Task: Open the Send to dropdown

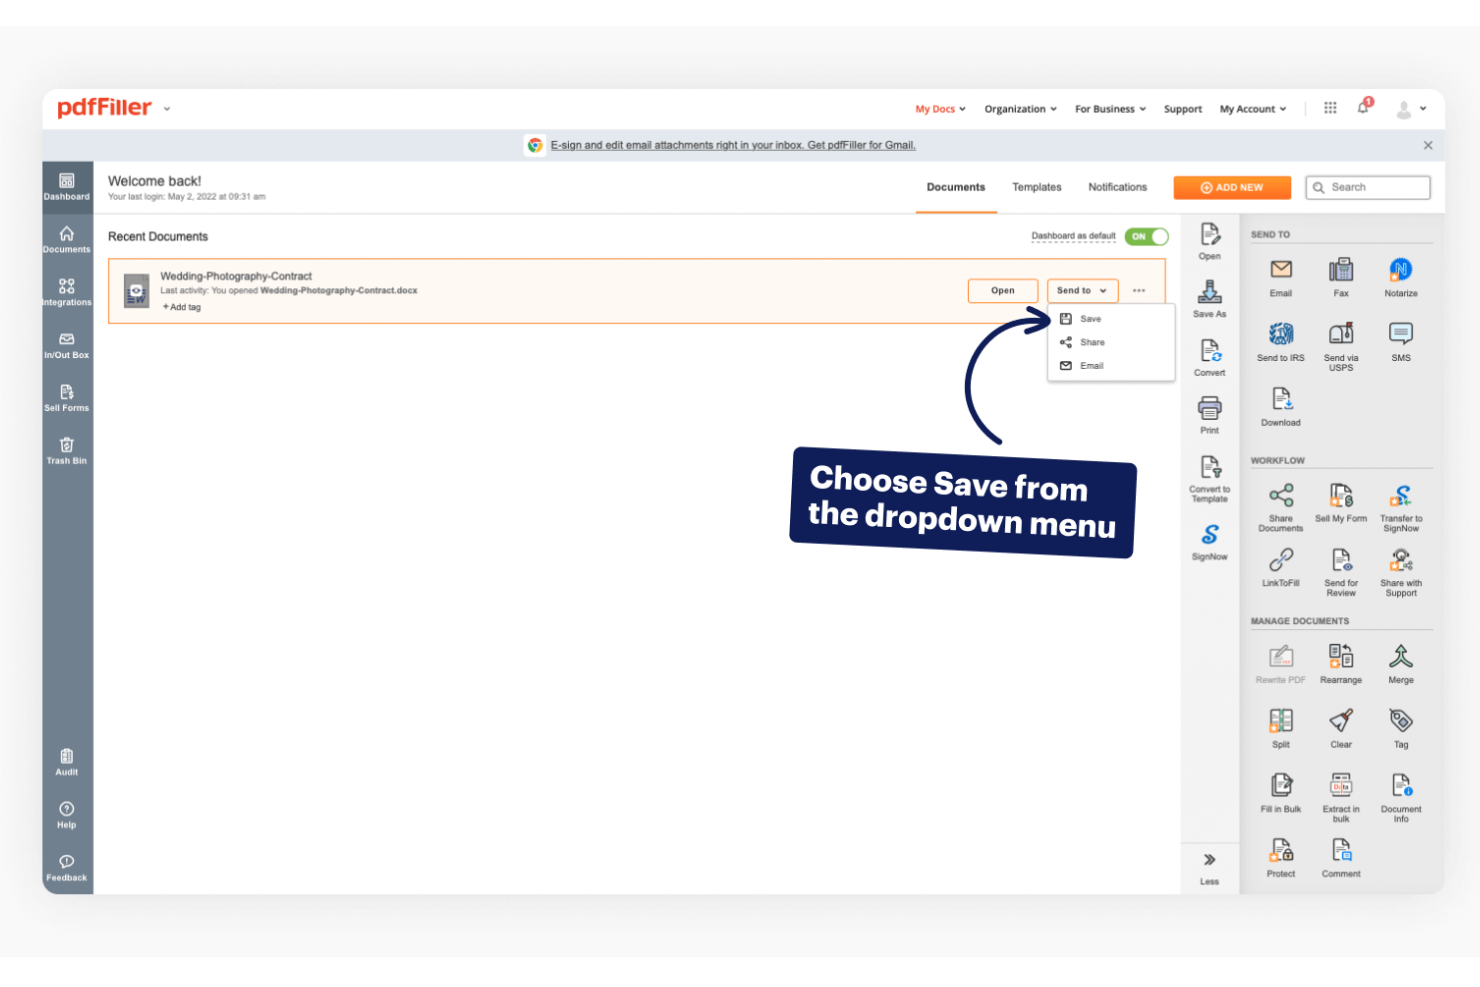Action: click(1082, 290)
